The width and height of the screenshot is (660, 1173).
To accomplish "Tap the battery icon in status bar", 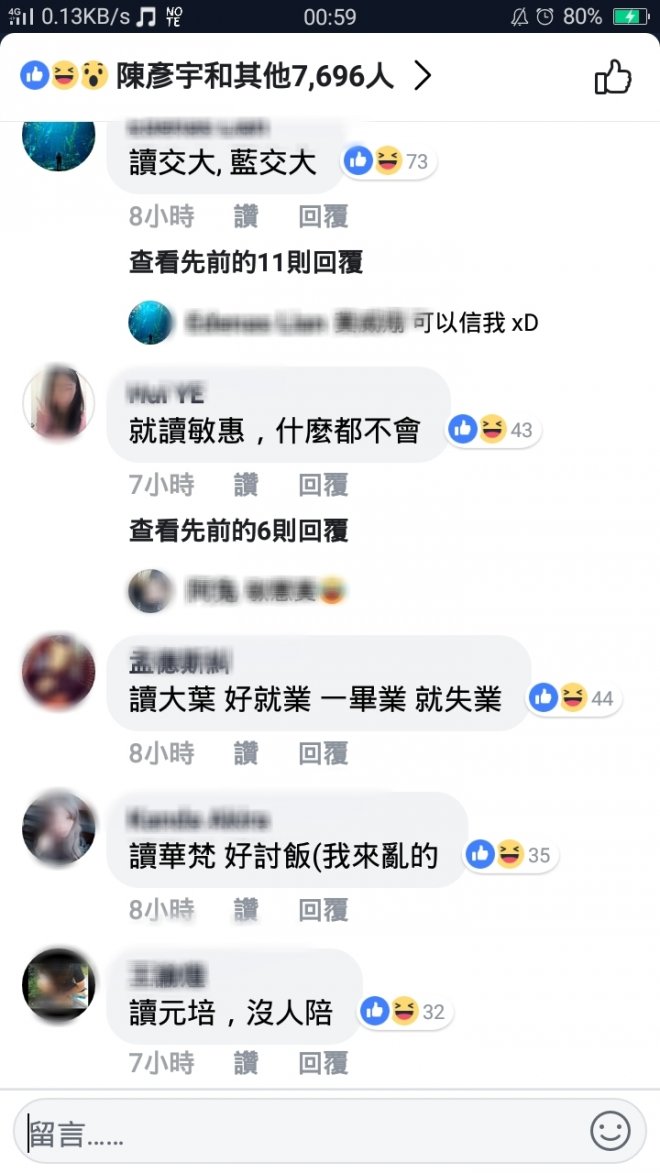I will (x=631, y=16).
